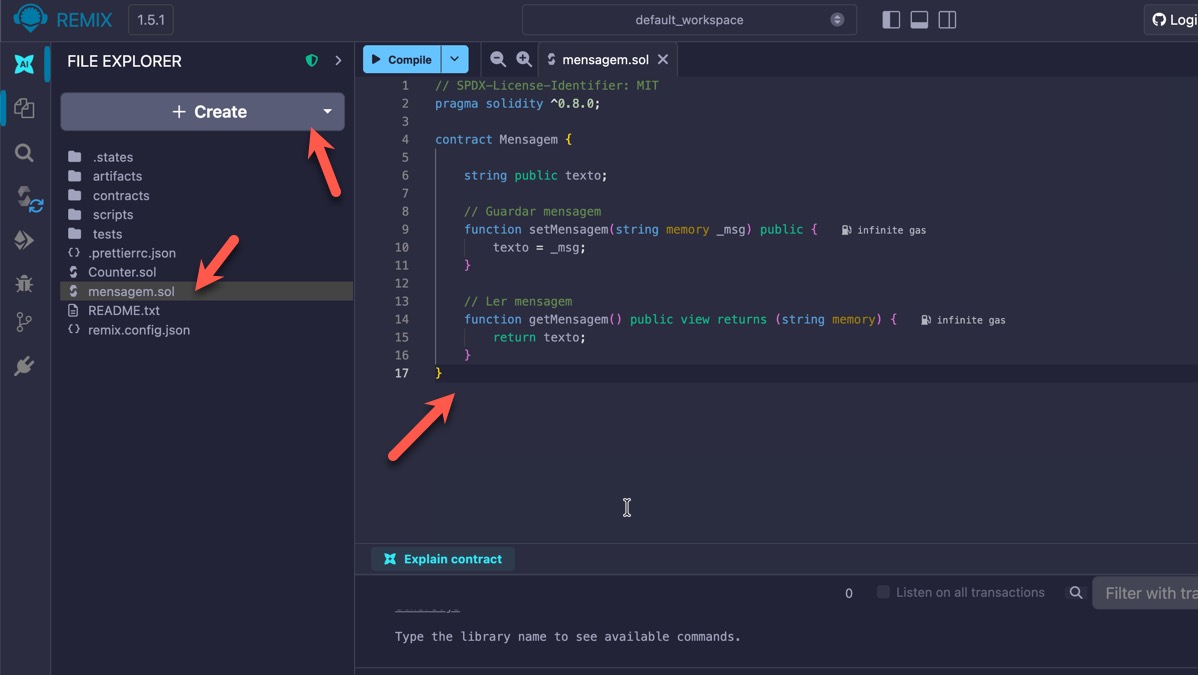The image size is (1198, 675).
Task: Open the Compile options dropdown arrow
Action: (x=454, y=60)
